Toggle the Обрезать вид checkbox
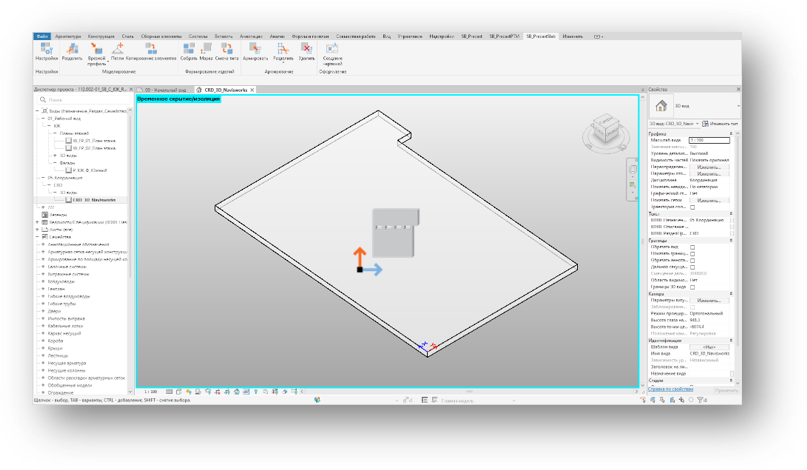 693,247
